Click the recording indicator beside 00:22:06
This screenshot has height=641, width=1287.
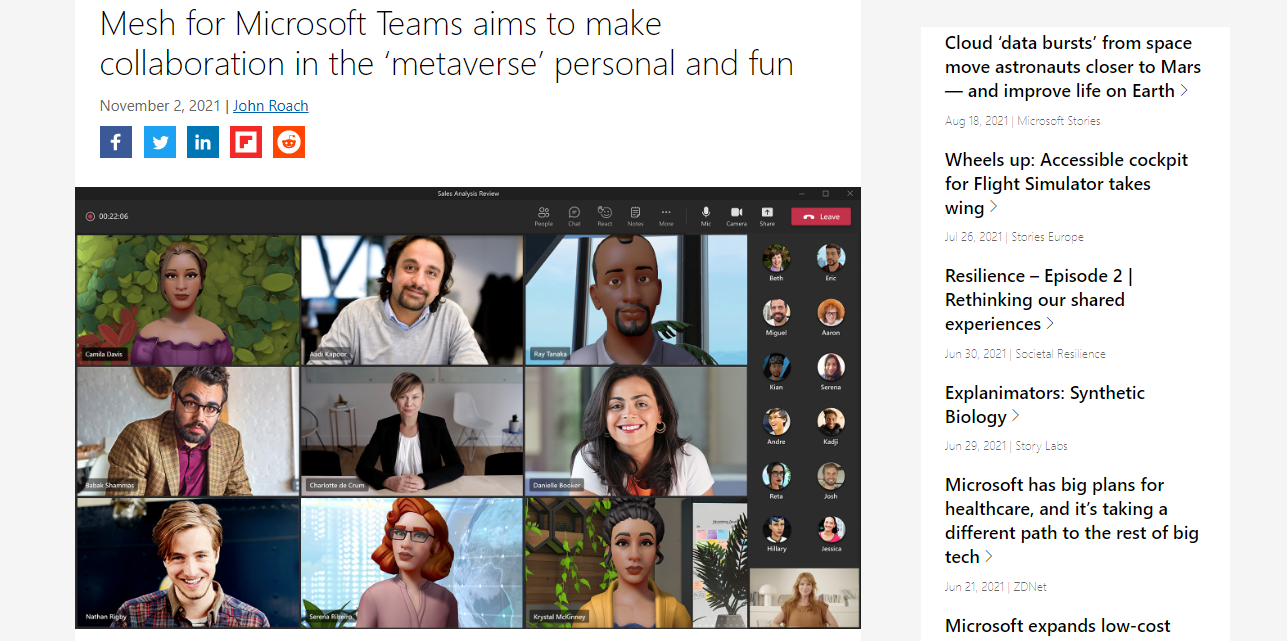[x=90, y=216]
